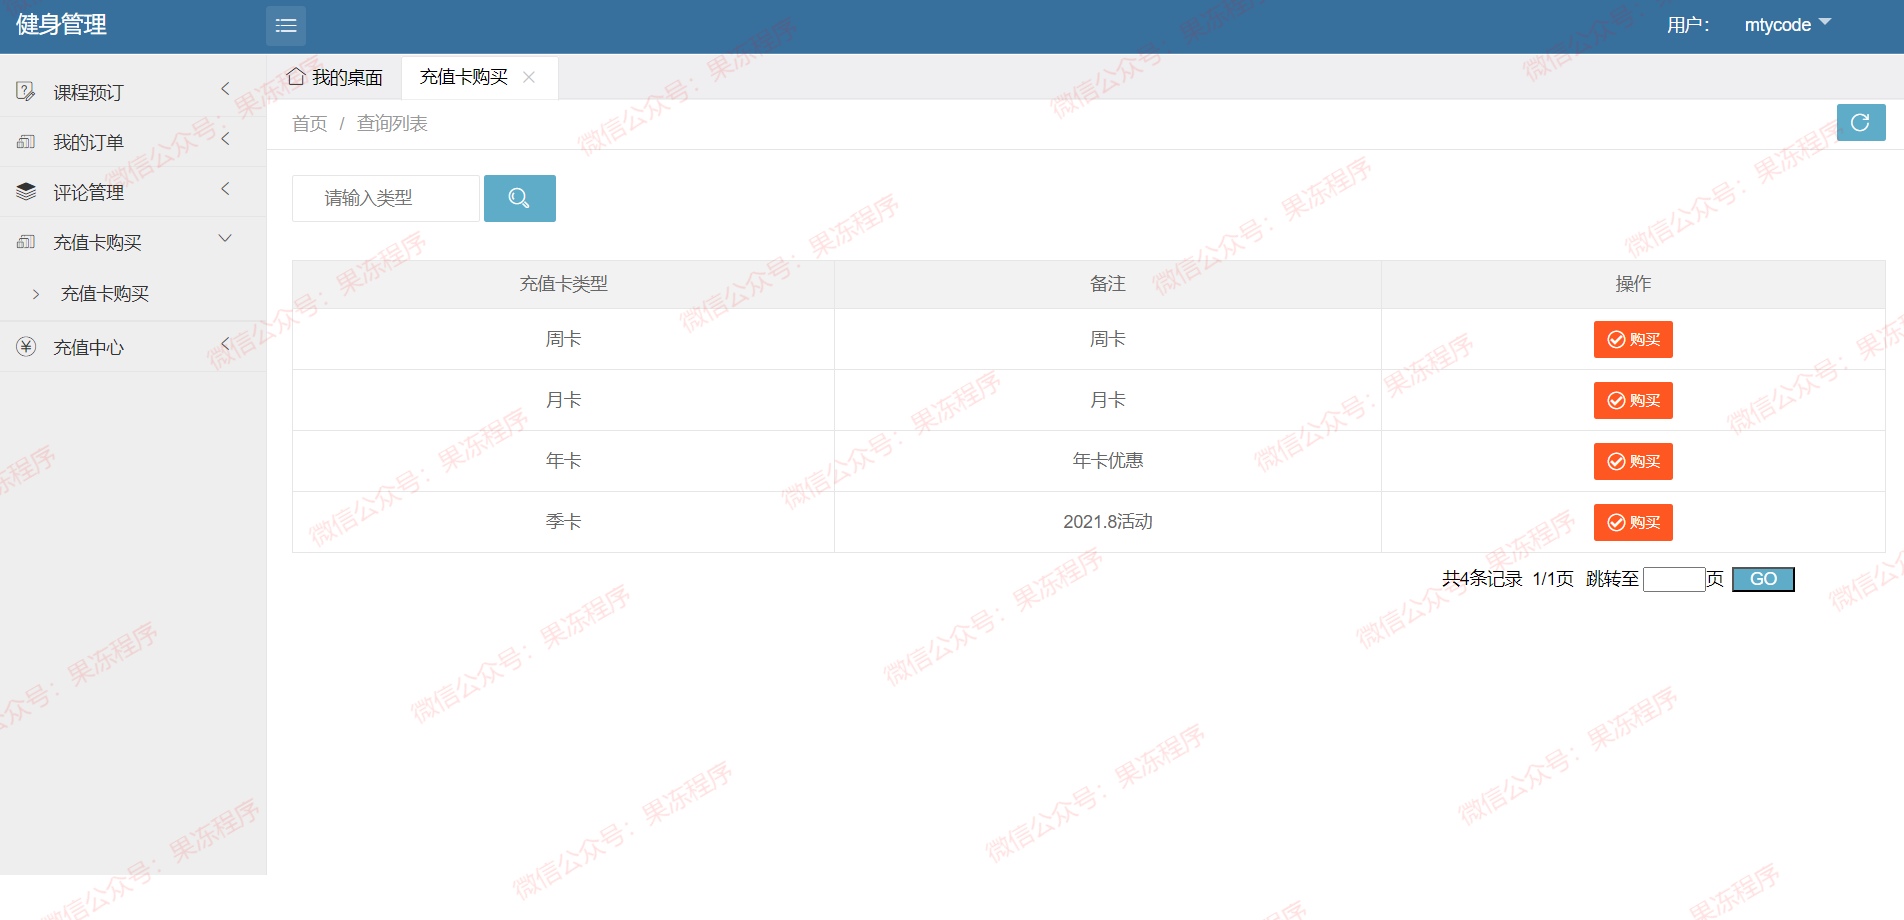The height and width of the screenshot is (920, 1904).
Task: Click the 课程预订 sidebar icon
Action: click(26, 92)
